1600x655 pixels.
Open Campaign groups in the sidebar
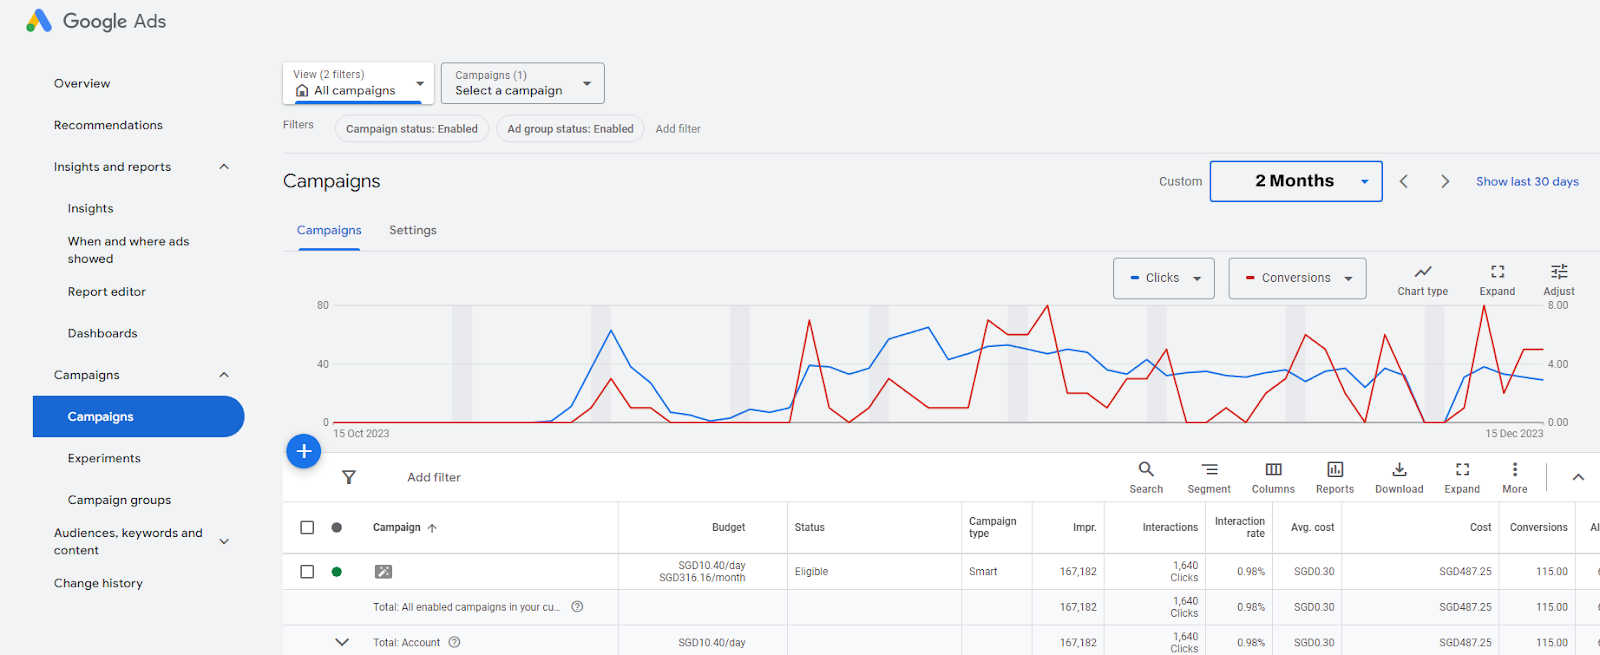coord(119,500)
